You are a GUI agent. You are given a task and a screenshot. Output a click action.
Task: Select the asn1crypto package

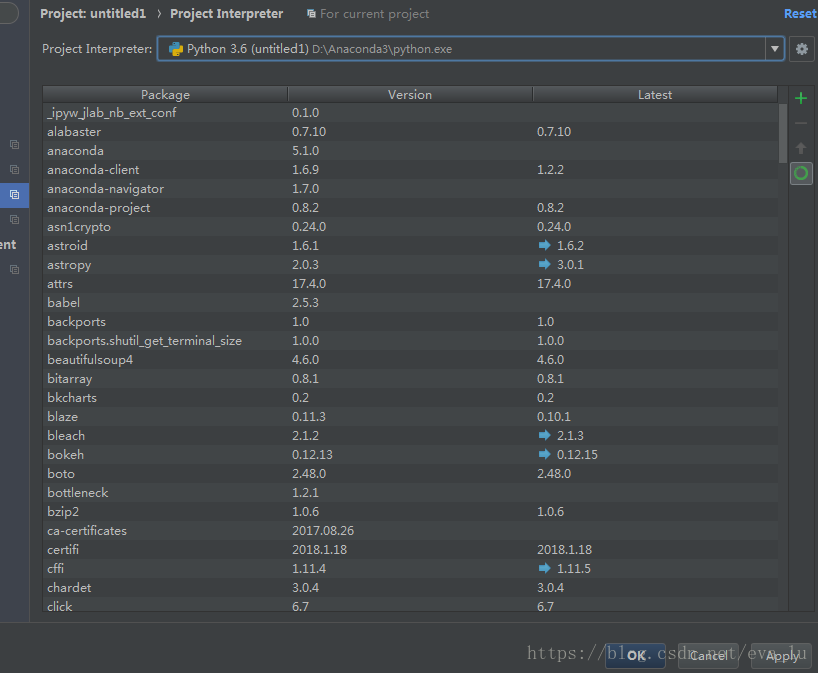(x=79, y=227)
